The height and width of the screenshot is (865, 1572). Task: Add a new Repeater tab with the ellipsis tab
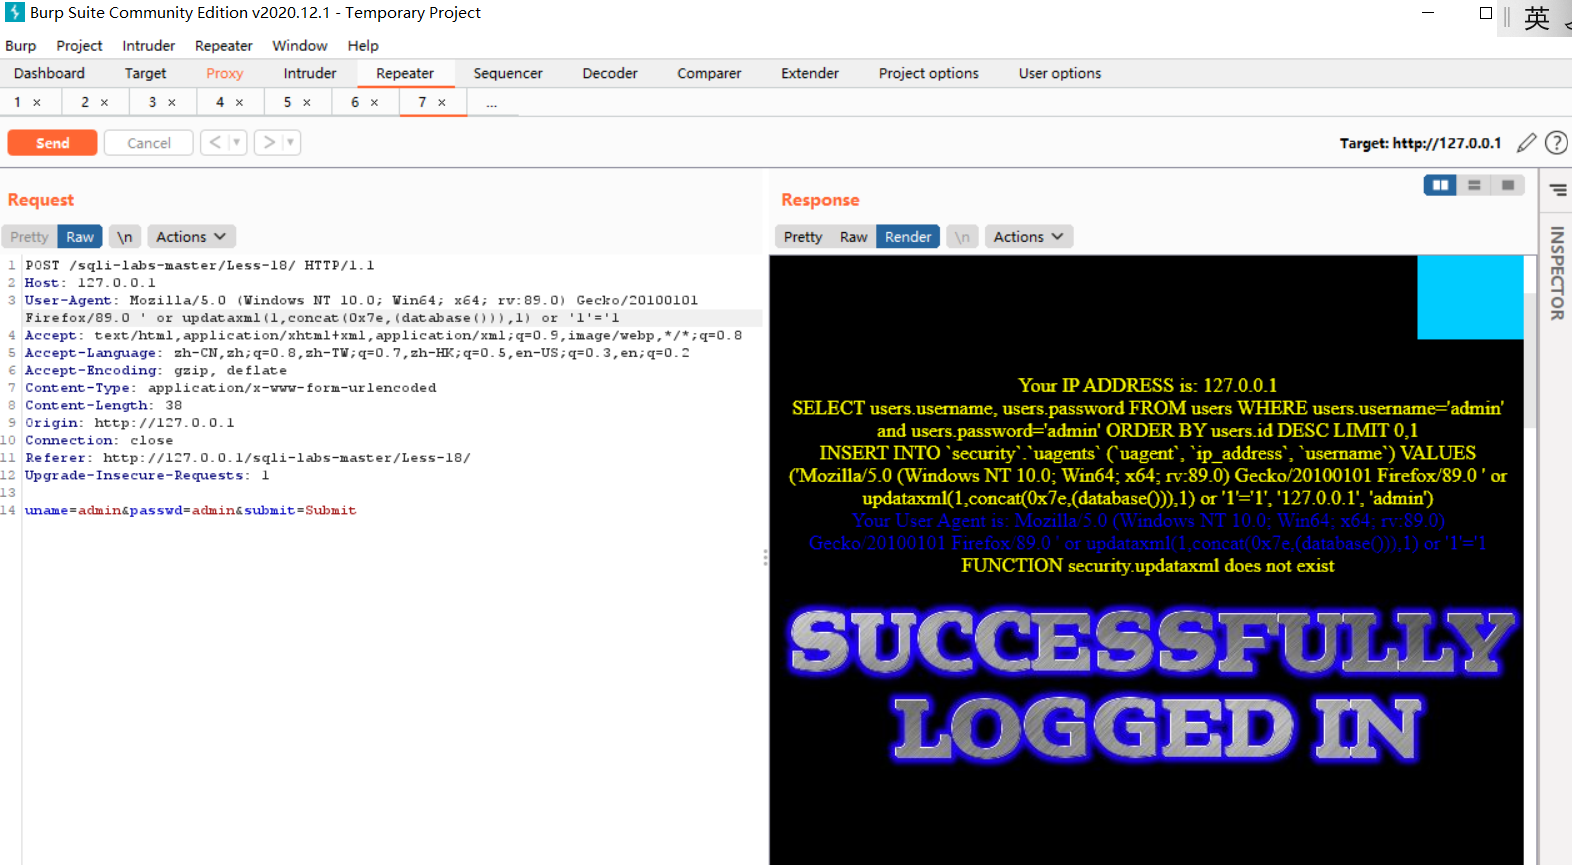(x=492, y=103)
